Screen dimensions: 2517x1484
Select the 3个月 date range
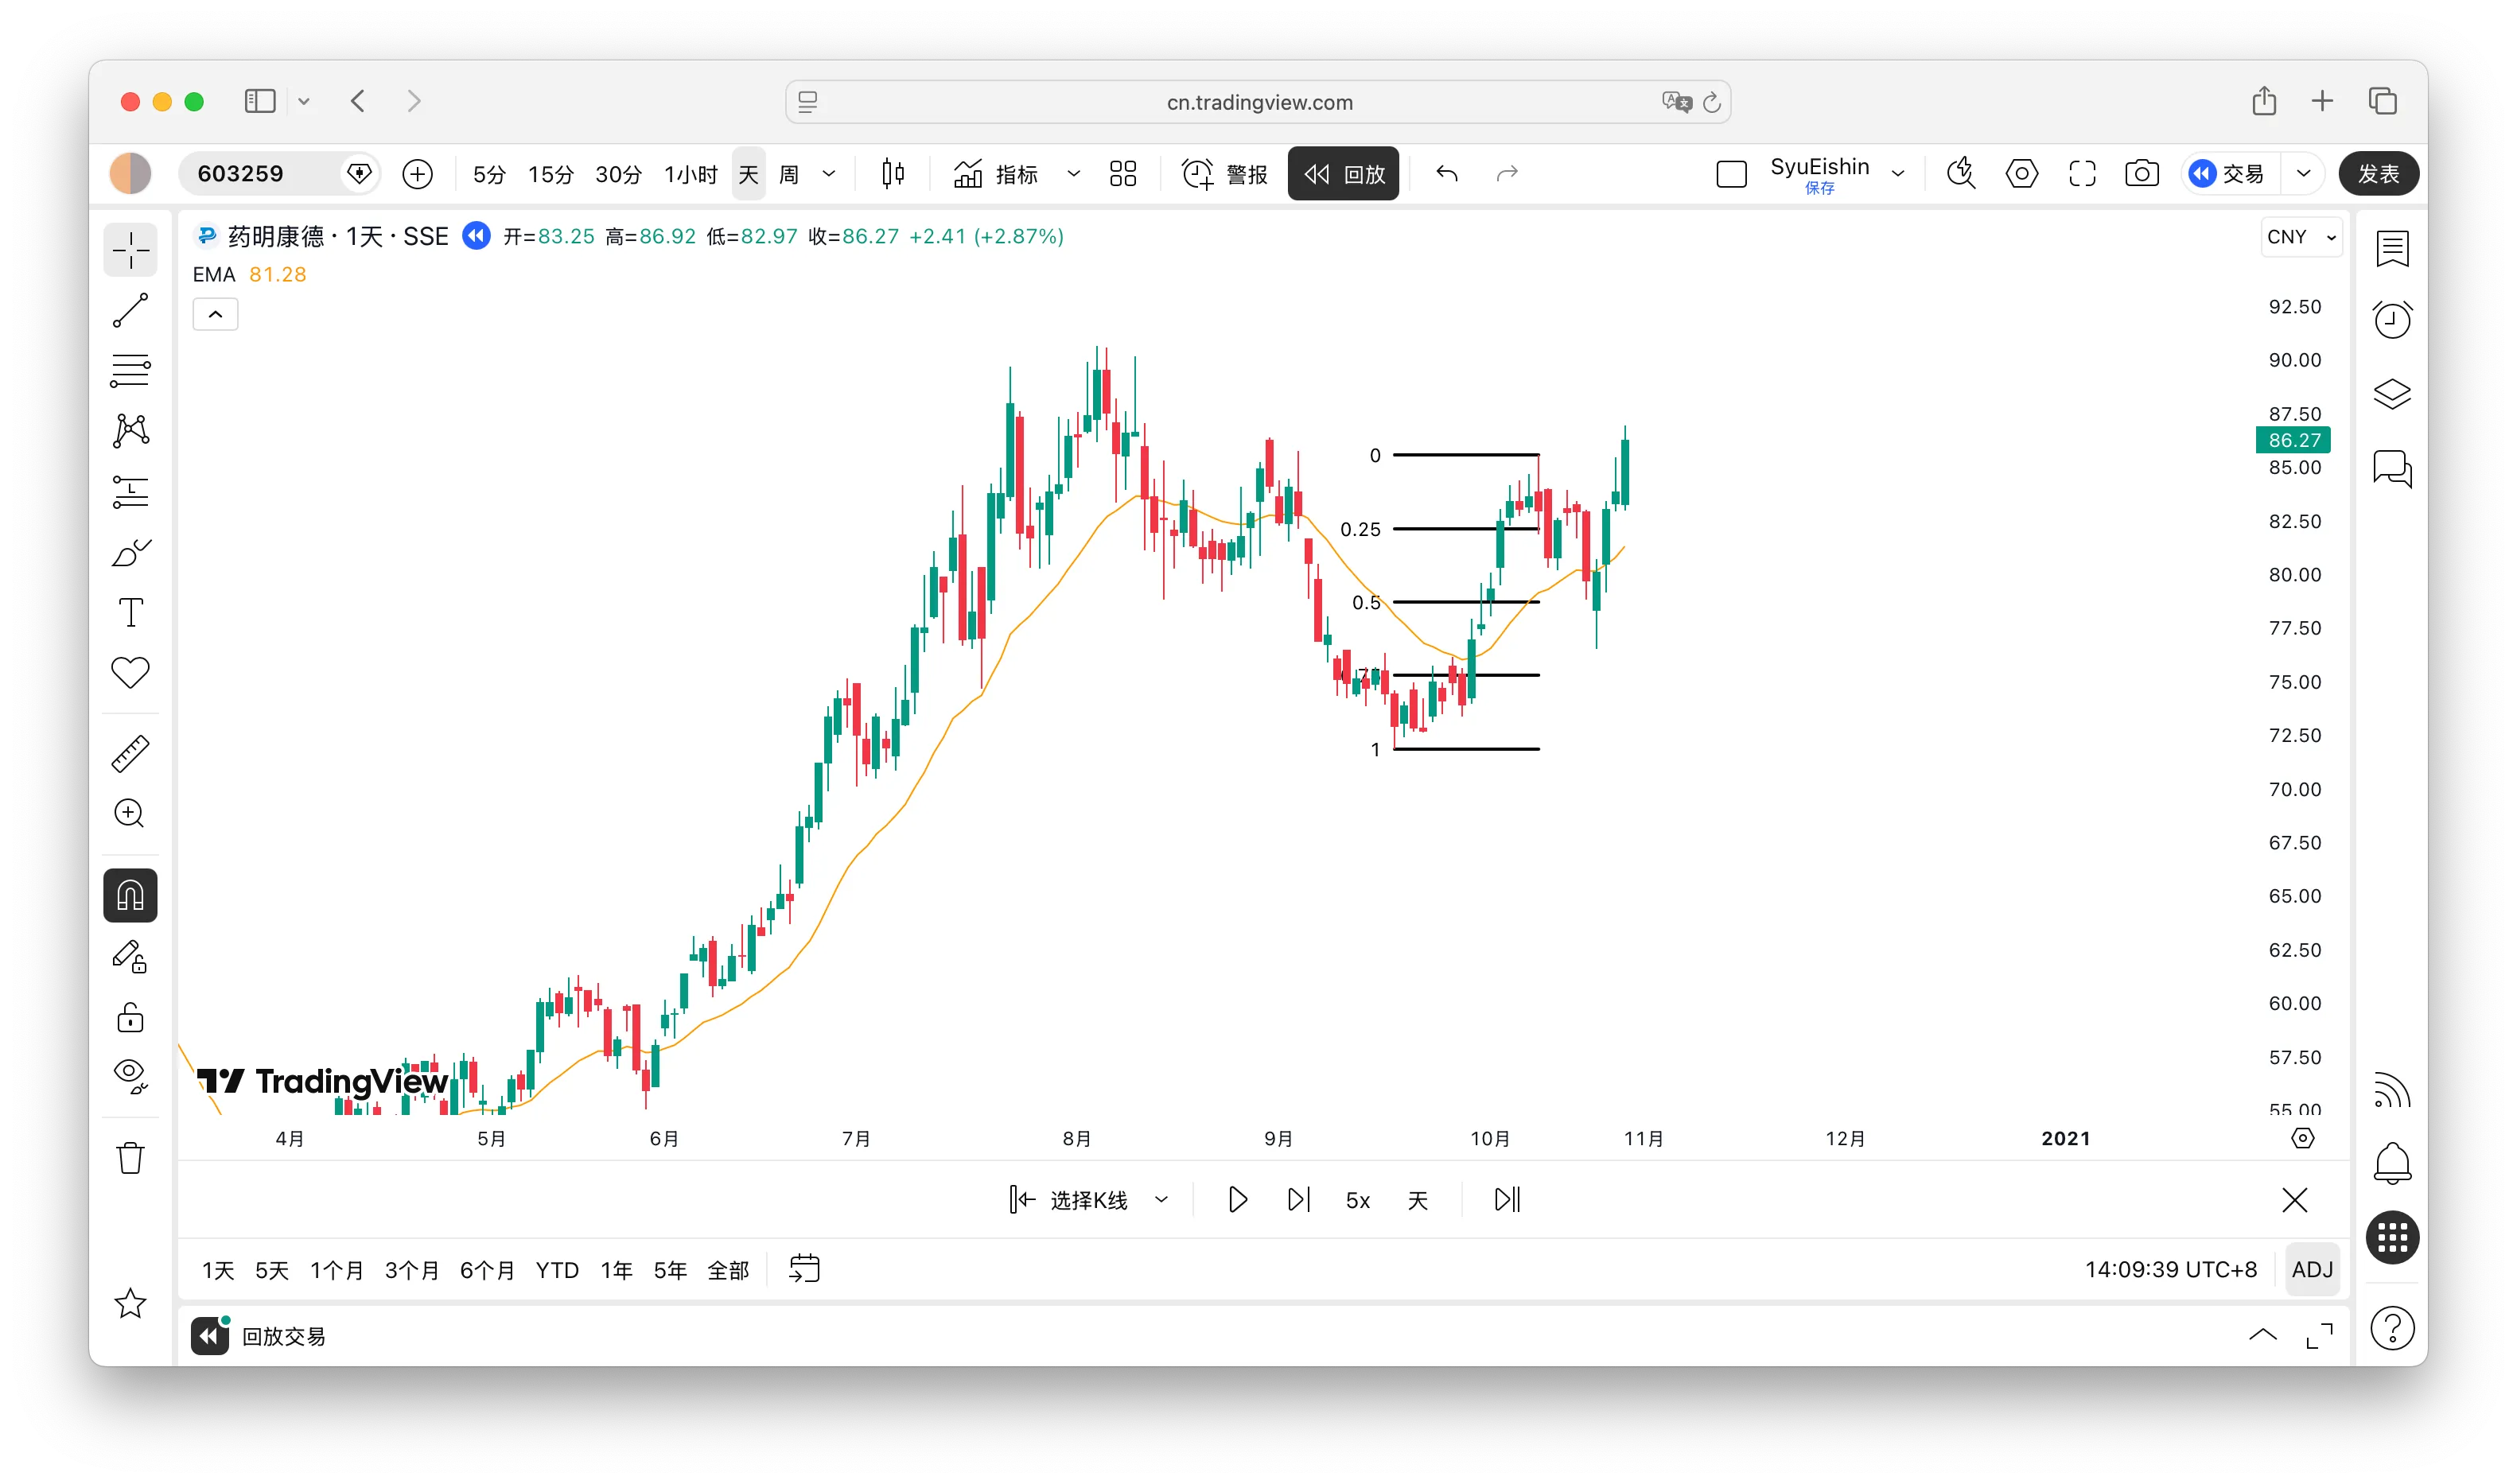click(412, 1270)
